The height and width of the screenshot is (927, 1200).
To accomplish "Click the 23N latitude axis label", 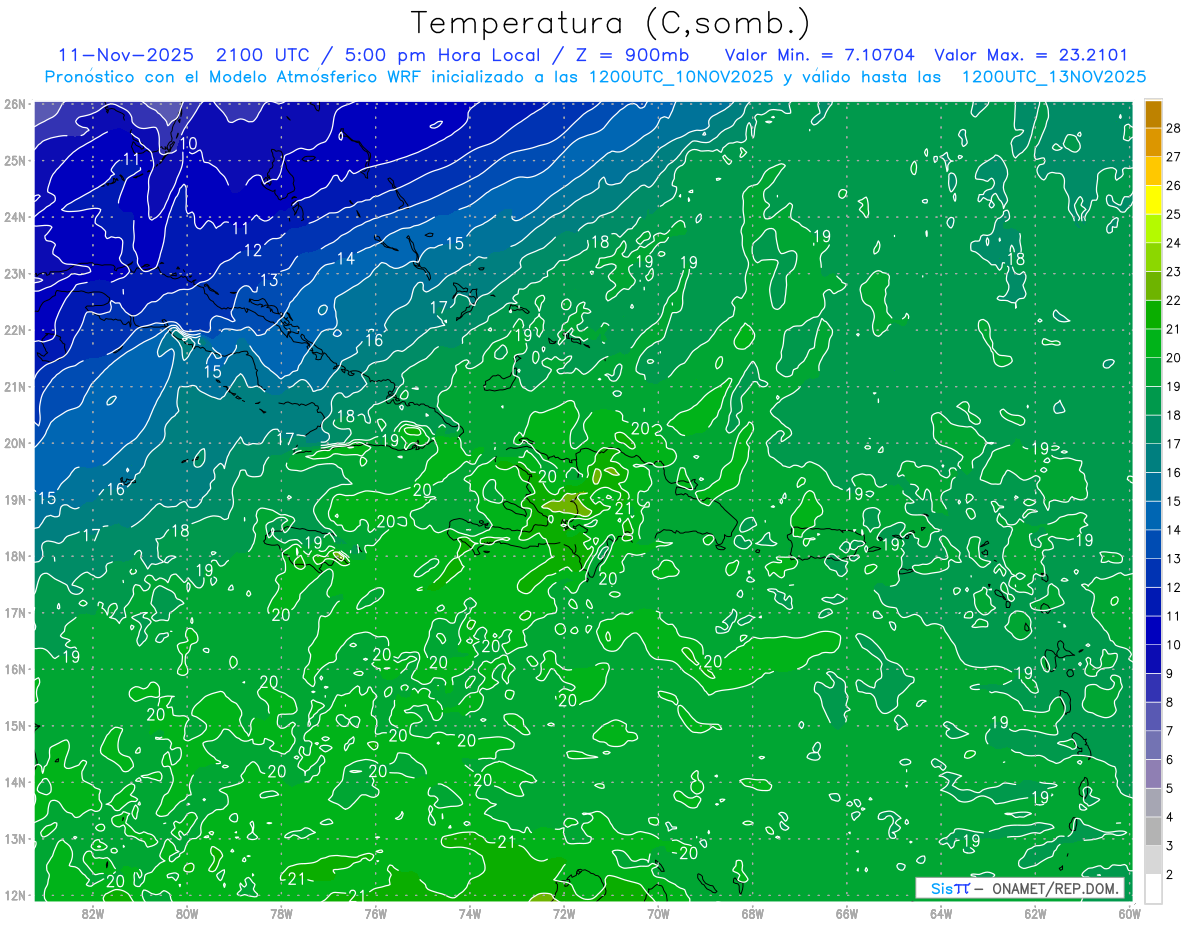I will 14,273.
